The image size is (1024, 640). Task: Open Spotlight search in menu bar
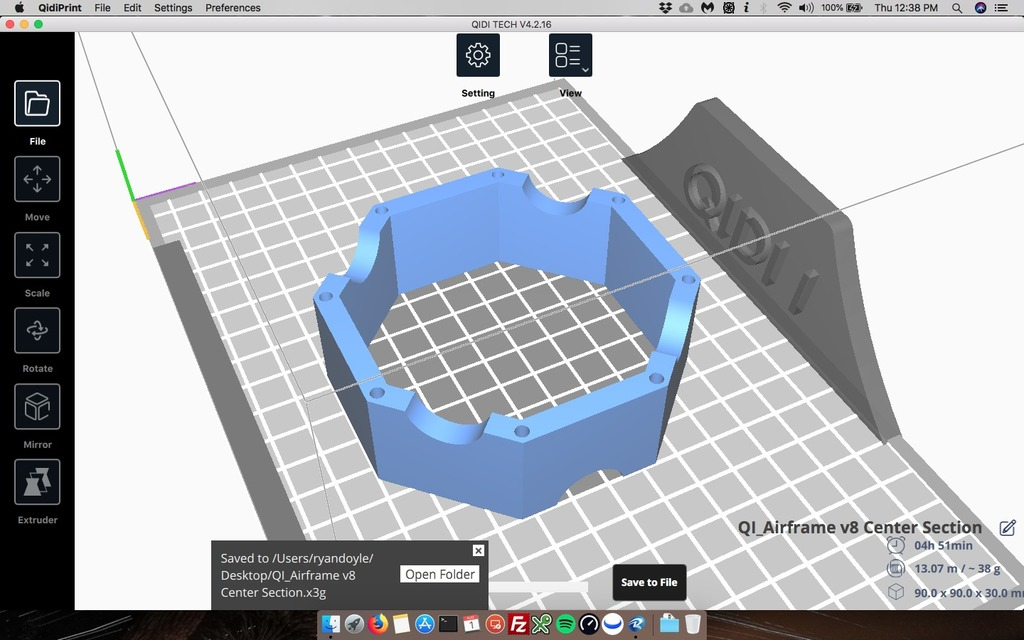957,8
